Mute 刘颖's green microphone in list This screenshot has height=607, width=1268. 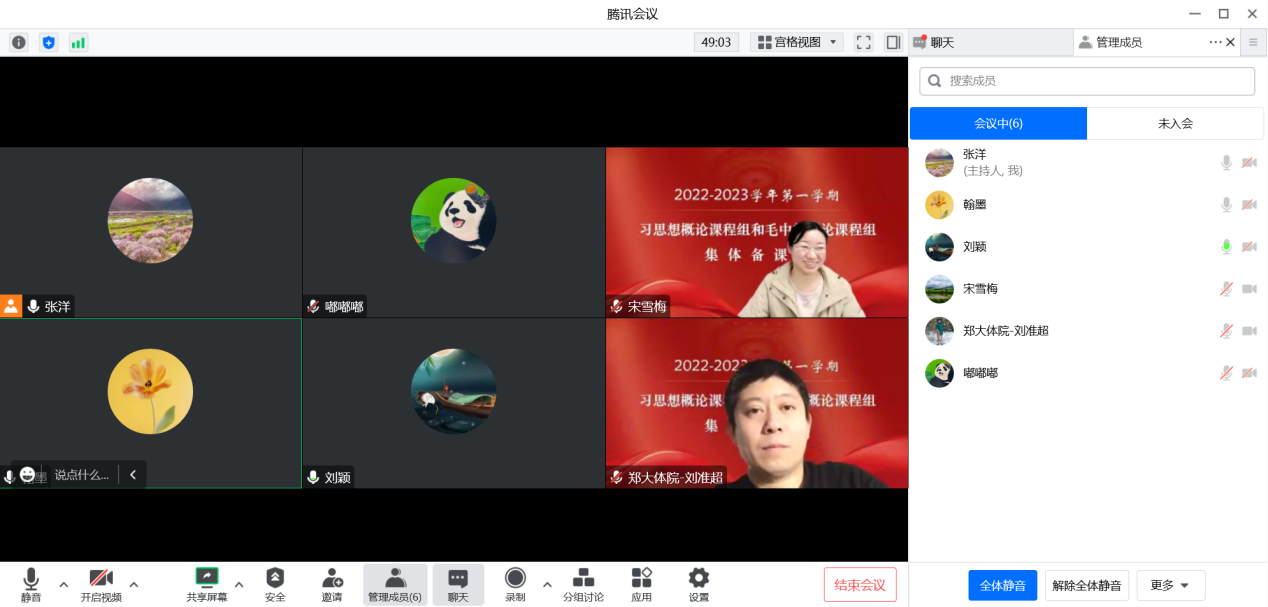(x=1226, y=246)
